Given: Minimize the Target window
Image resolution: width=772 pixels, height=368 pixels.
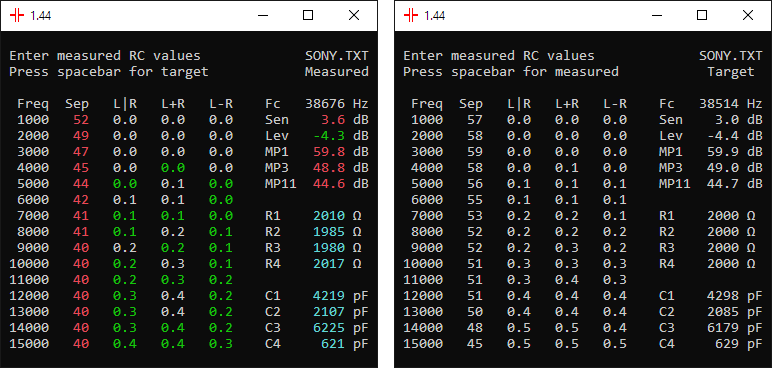Looking at the screenshot, I should tap(657, 16).
